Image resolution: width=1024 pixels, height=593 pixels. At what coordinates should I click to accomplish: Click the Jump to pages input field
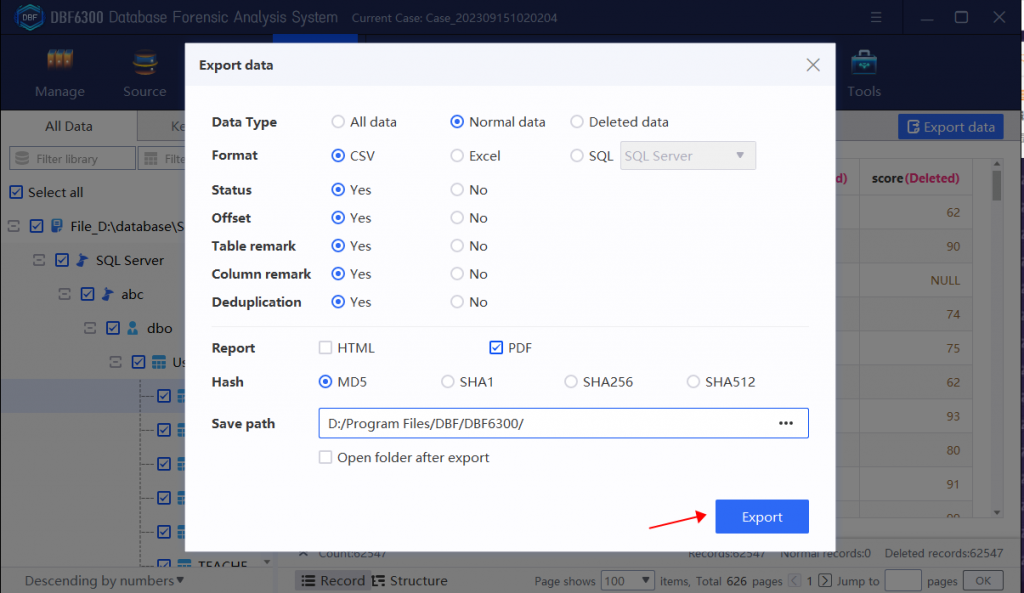902,580
